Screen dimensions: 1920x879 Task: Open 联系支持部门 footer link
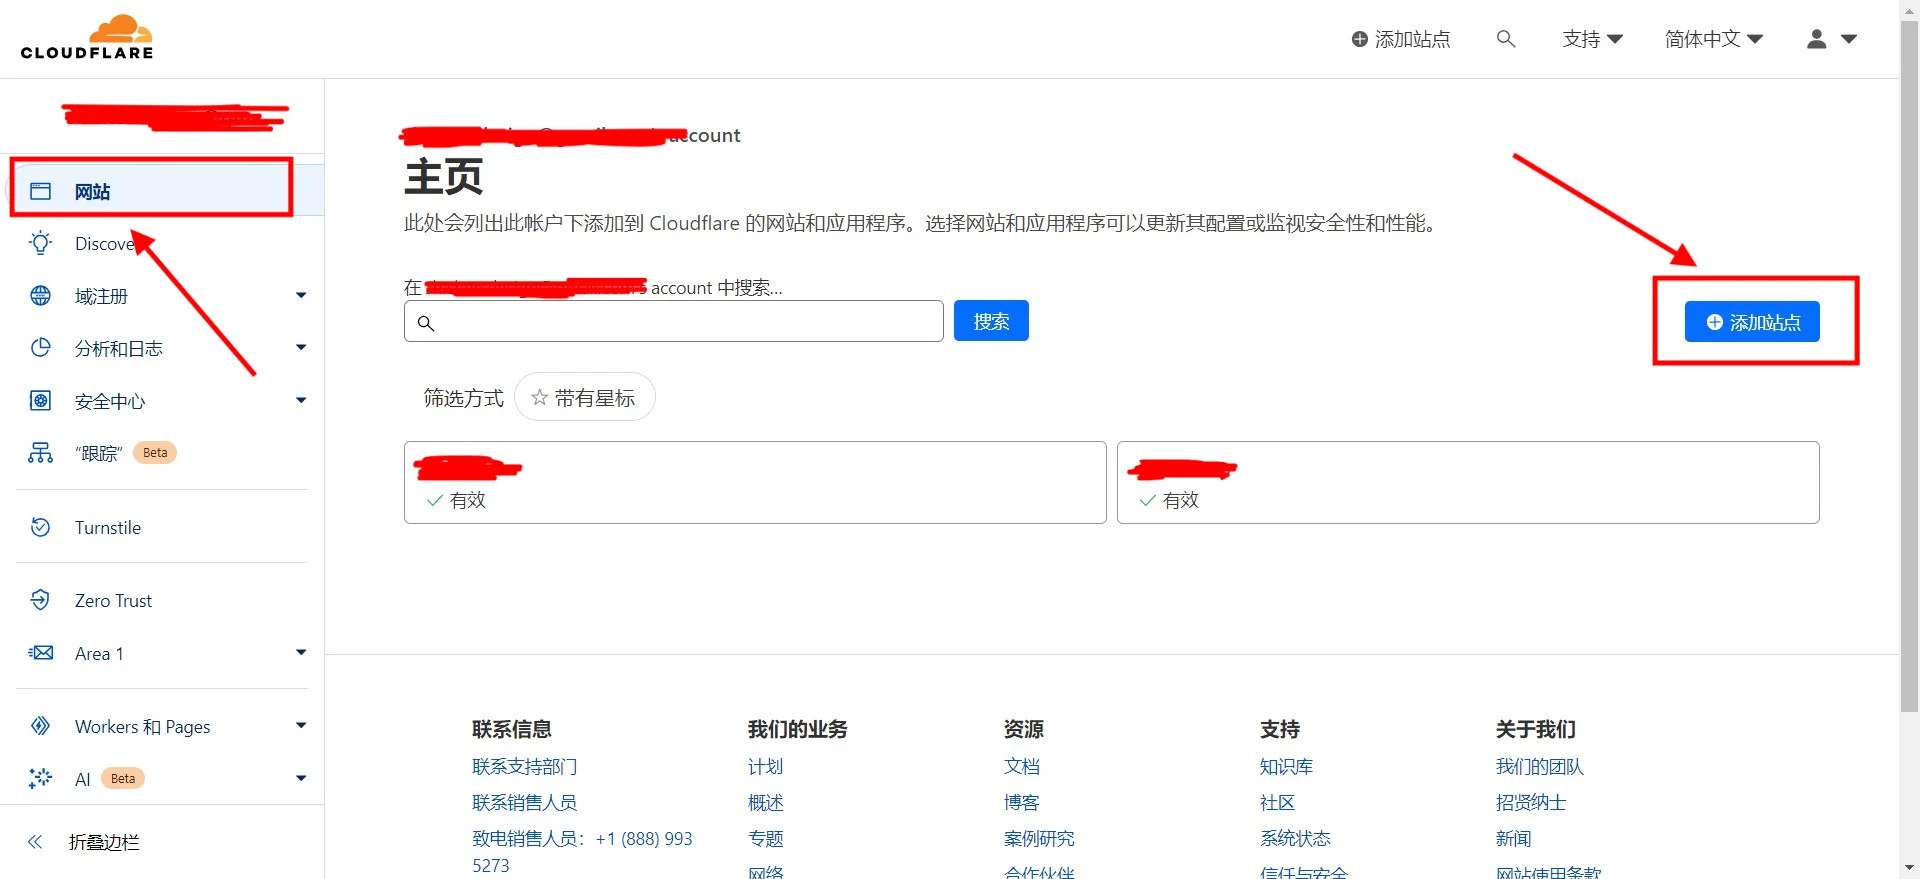[x=524, y=767]
